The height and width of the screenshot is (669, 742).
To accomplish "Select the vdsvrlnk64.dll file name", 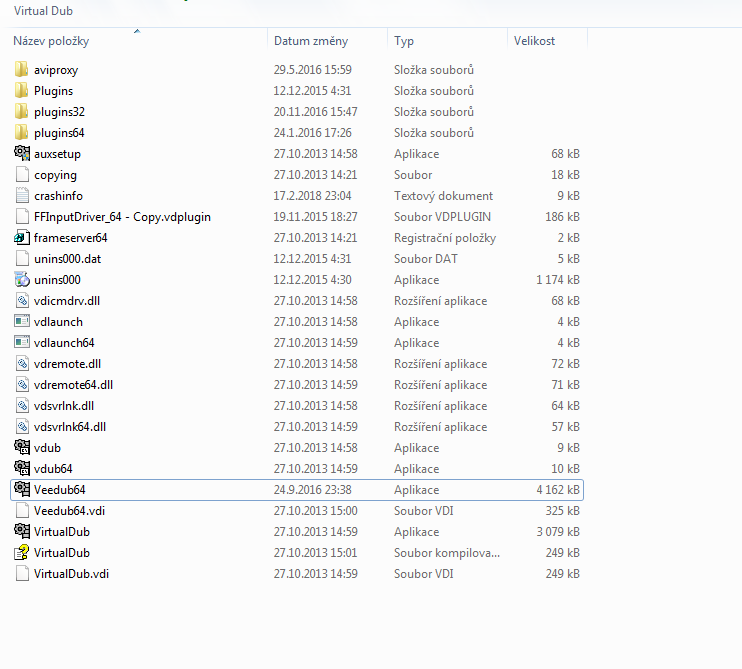I will [x=70, y=427].
